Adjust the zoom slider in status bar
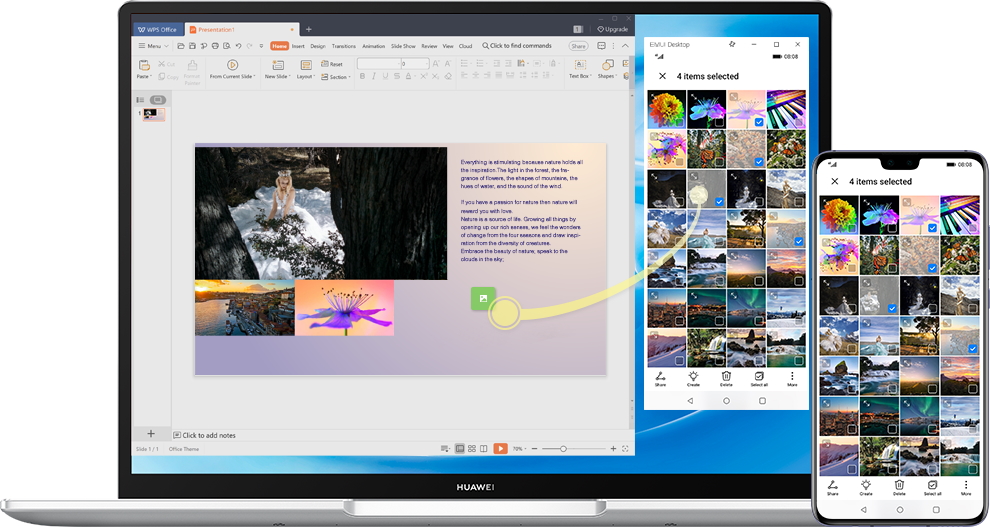990x527 pixels. [x=563, y=449]
